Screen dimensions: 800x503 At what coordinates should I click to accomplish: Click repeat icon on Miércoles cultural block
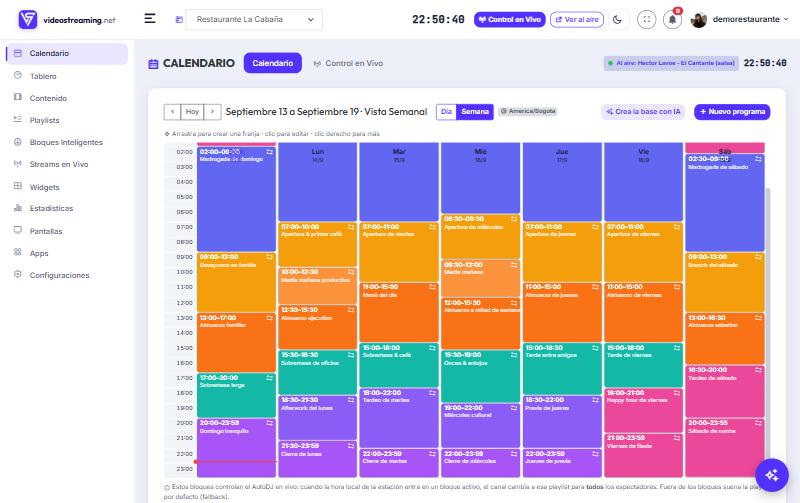[x=514, y=408]
